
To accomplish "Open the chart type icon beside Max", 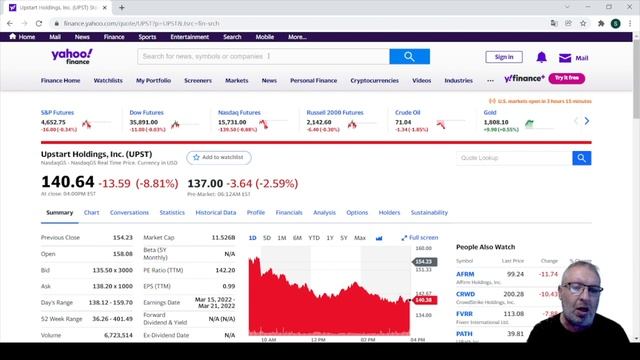I will [x=379, y=238].
